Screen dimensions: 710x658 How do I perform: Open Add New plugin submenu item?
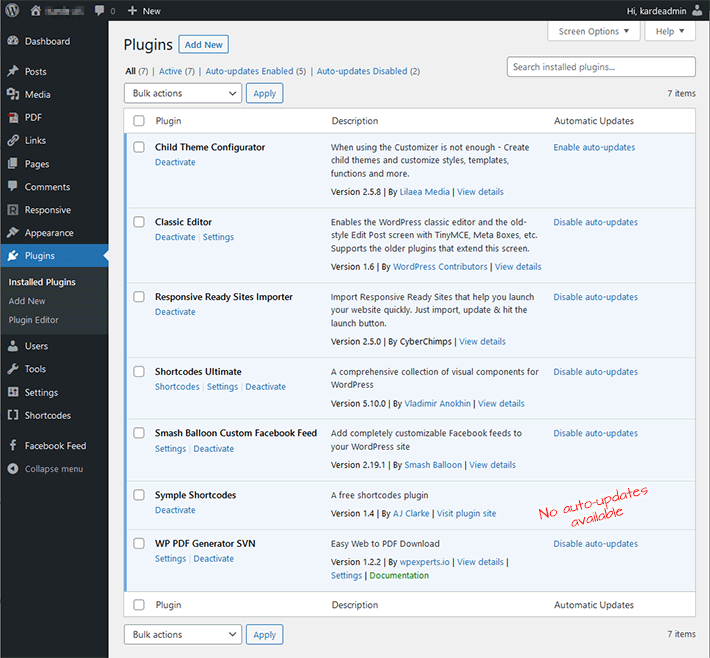pos(27,301)
